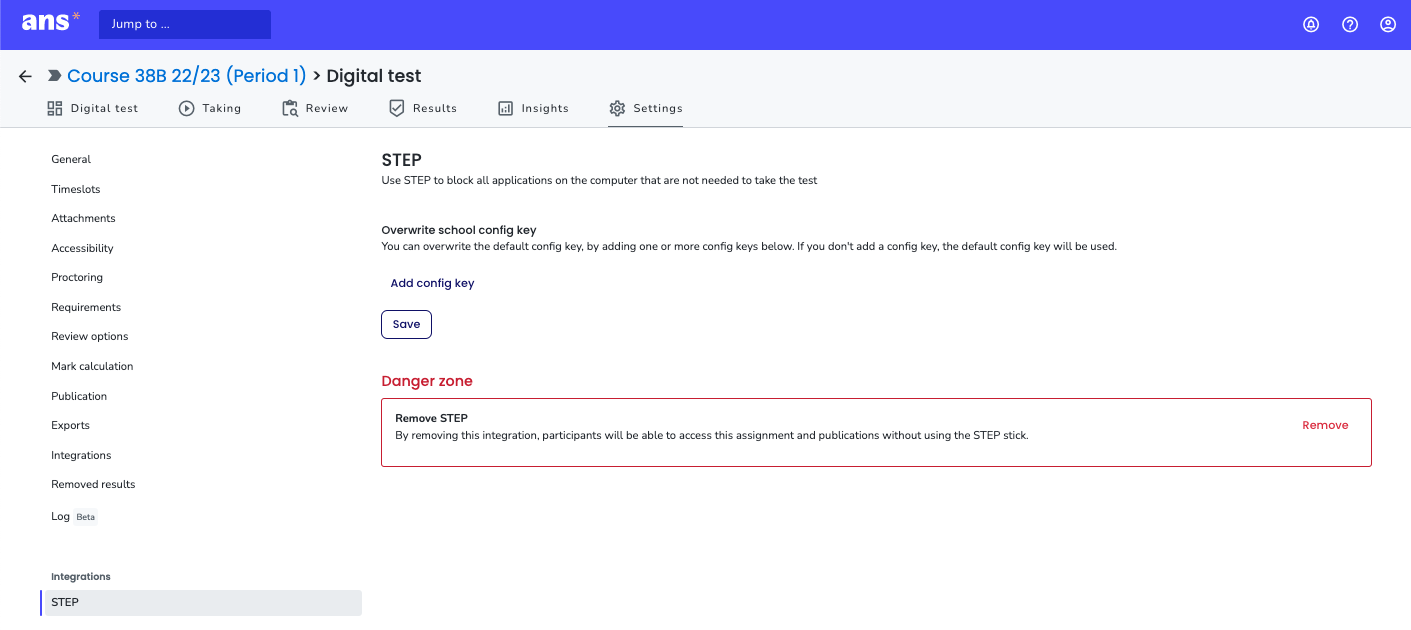Open Proctoring settings
Screen dimensions: 1411x630
(77, 277)
